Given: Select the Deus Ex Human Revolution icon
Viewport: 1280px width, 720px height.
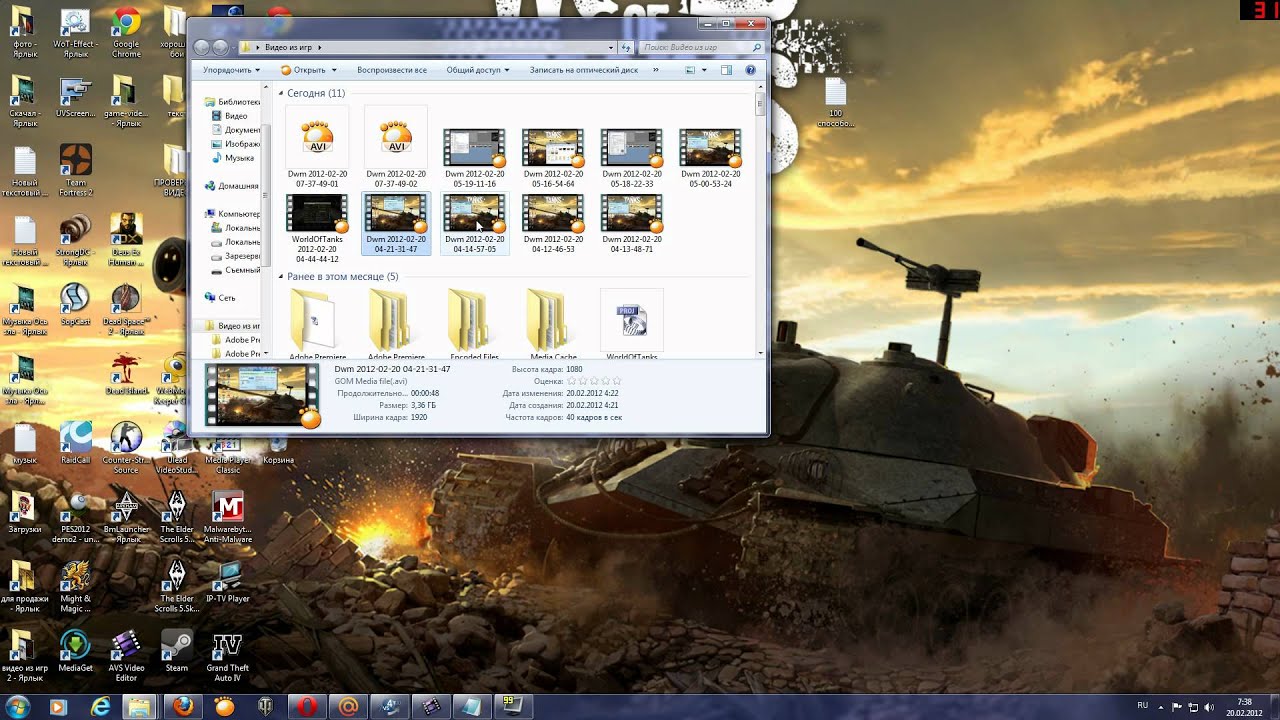Looking at the screenshot, I should 126,240.
